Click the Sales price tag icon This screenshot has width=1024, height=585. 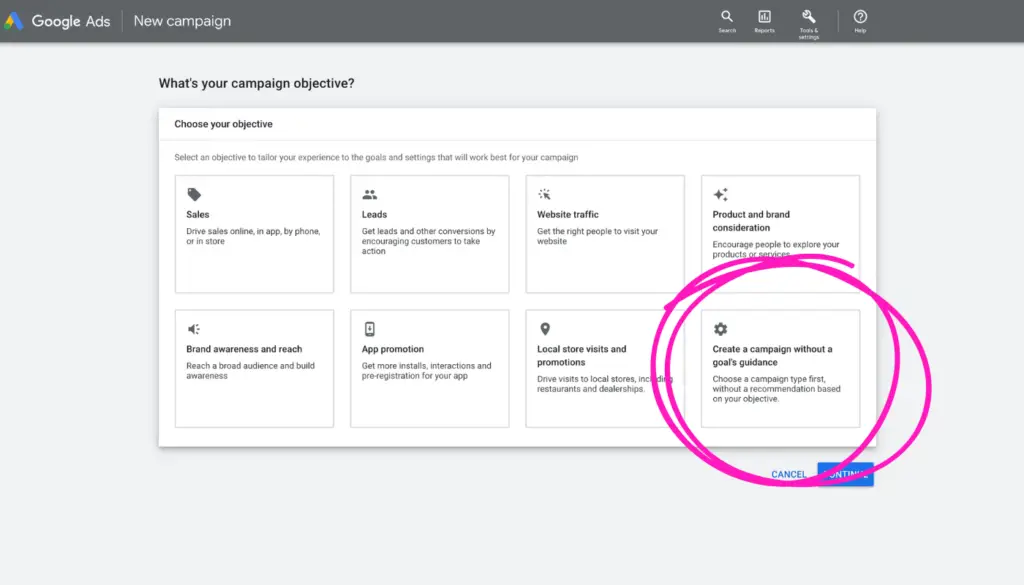point(194,195)
